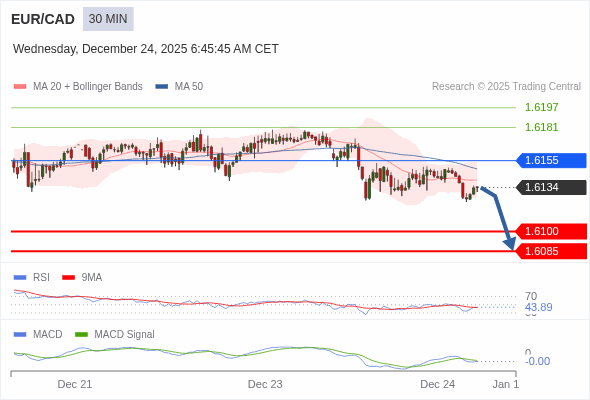
Task: Click the RSI legend label
Action: tap(41, 278)
